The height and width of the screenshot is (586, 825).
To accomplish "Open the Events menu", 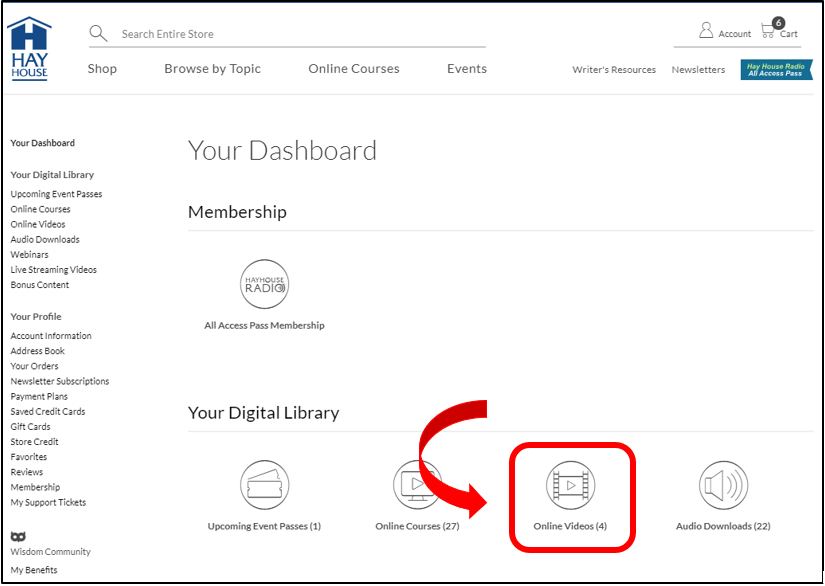I will click(467, 69).
